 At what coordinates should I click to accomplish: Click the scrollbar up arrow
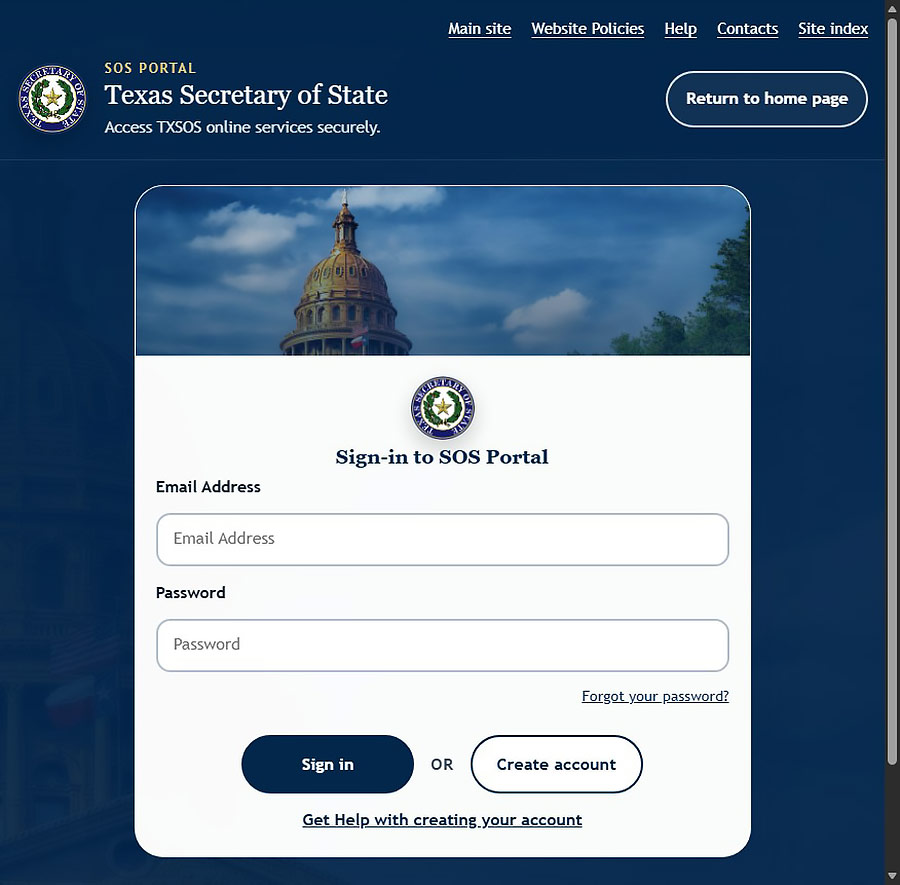[892, 8]
